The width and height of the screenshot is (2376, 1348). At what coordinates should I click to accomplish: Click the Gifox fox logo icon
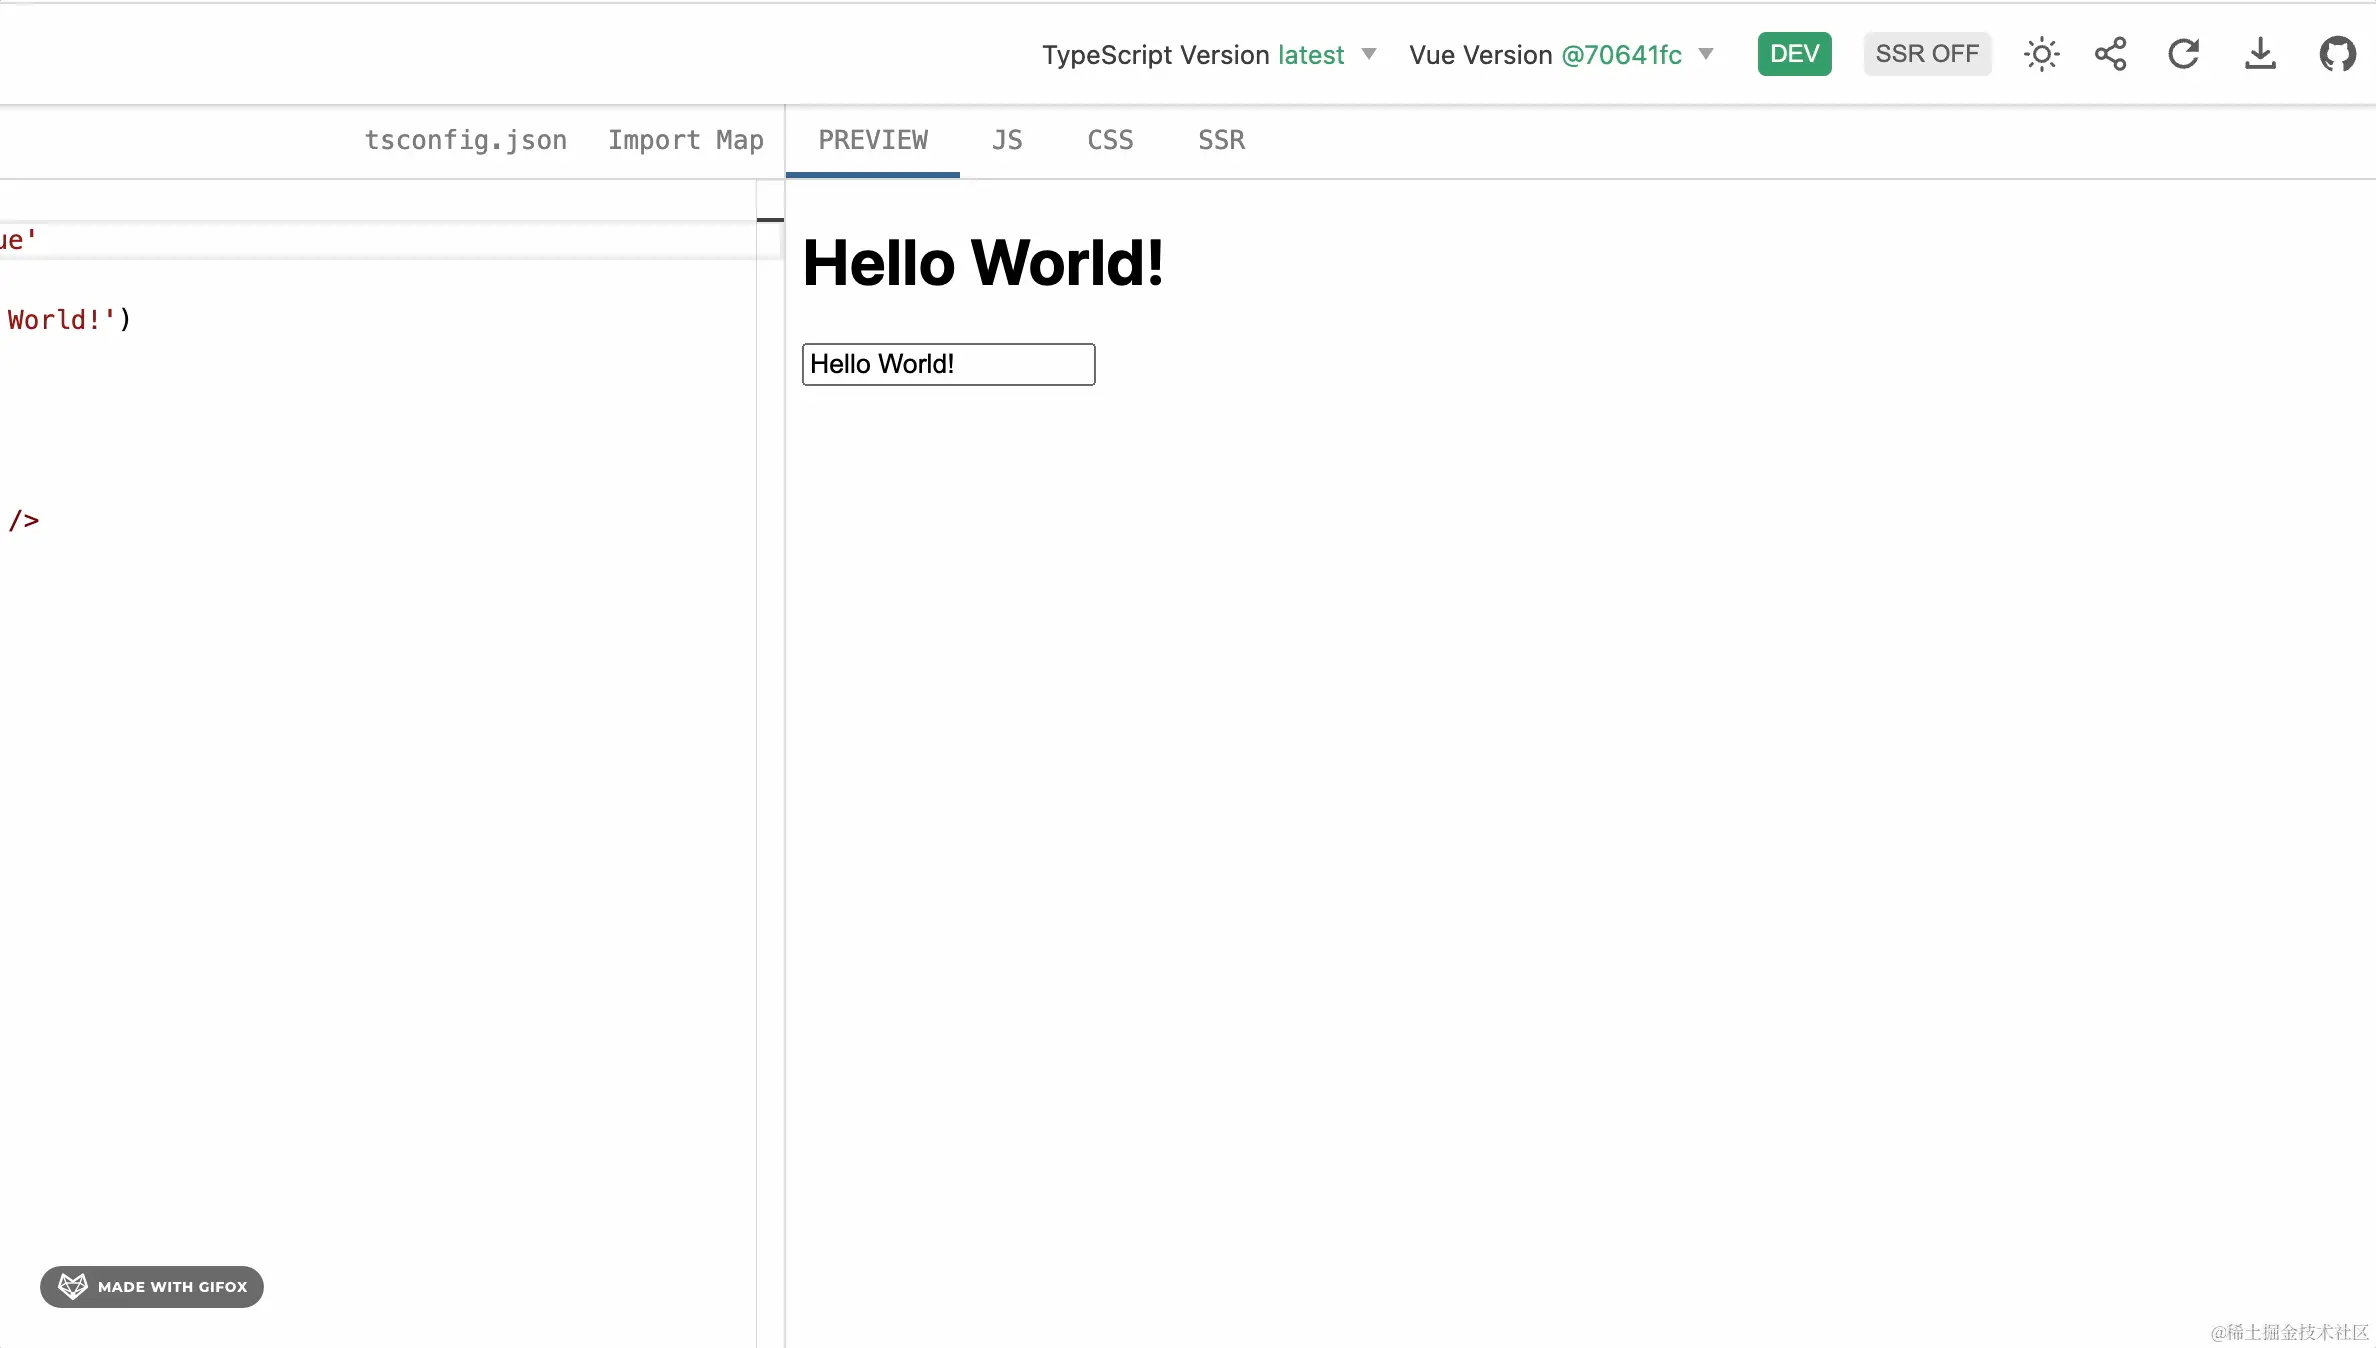click(73, 1286)
